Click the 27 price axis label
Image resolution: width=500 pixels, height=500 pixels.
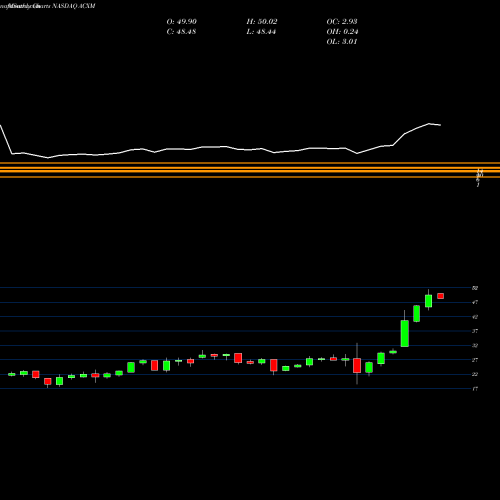[475, 360]
